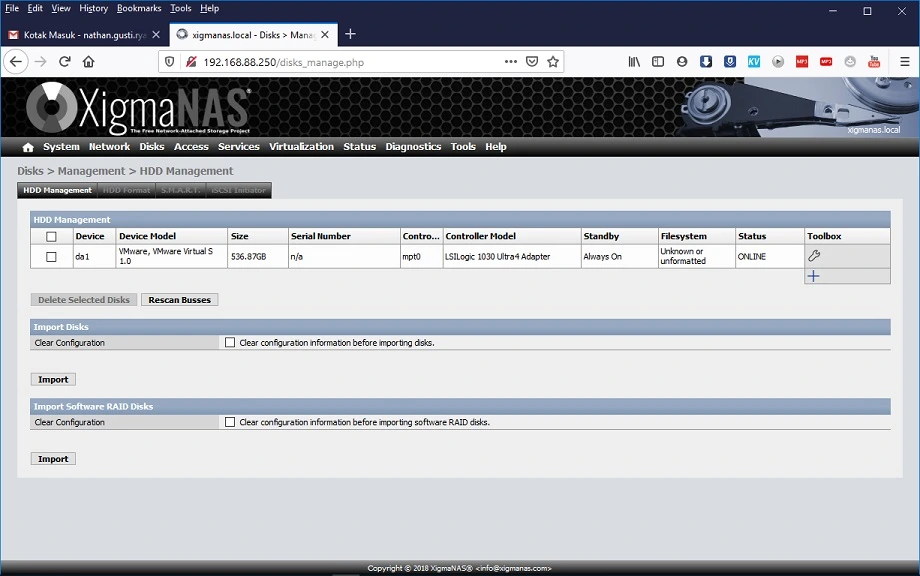Go back with browser back arrow
This screenshot has height=576, width=920.
tap(16, 62)
